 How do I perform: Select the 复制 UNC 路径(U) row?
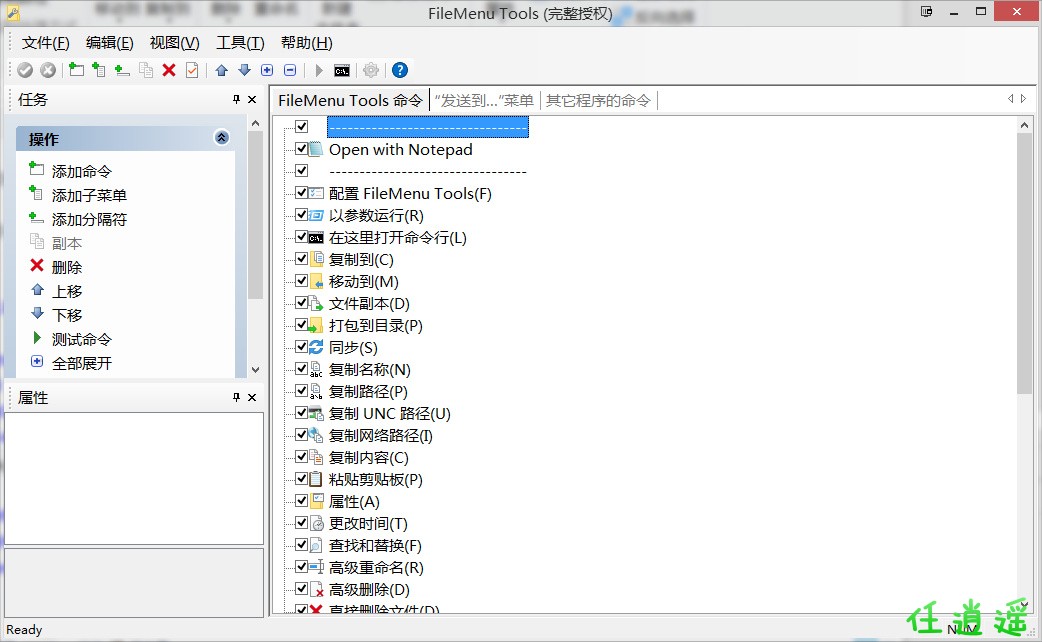(x=389, y=413)
